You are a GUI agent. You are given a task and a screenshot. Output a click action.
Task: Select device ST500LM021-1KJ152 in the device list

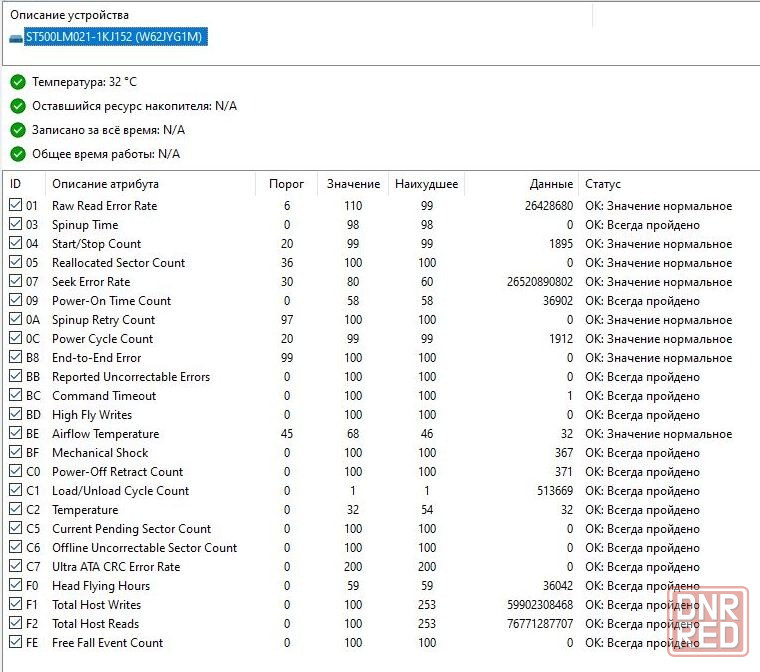click(116, 37)
